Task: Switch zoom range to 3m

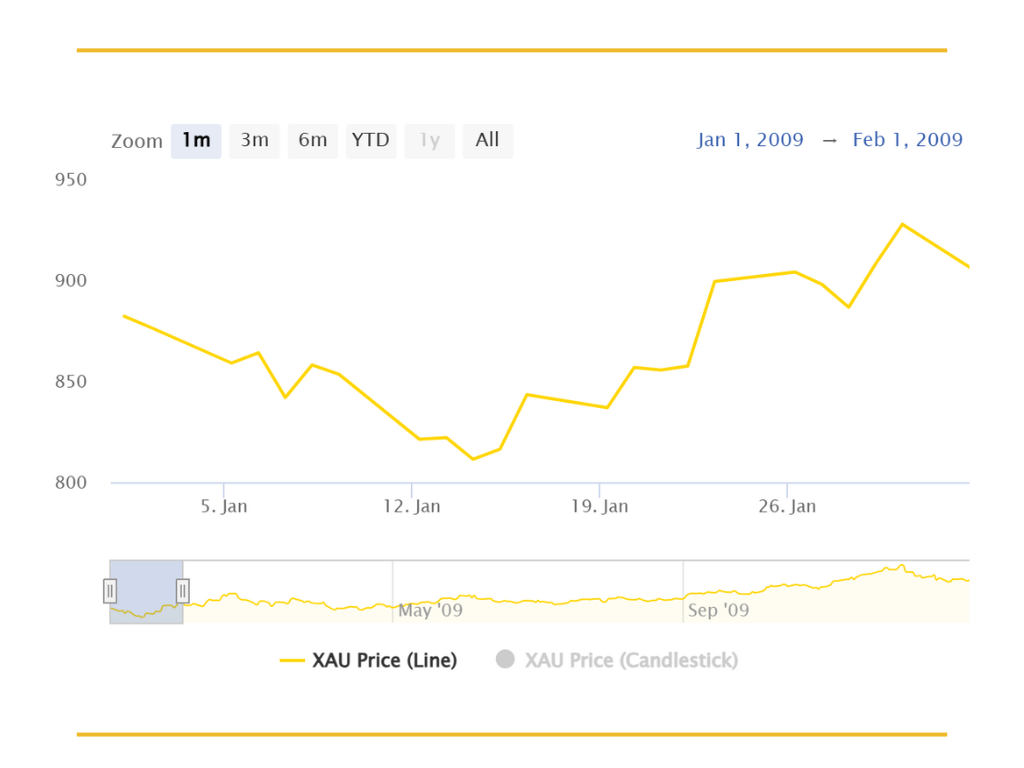Action: click(254, 141)
